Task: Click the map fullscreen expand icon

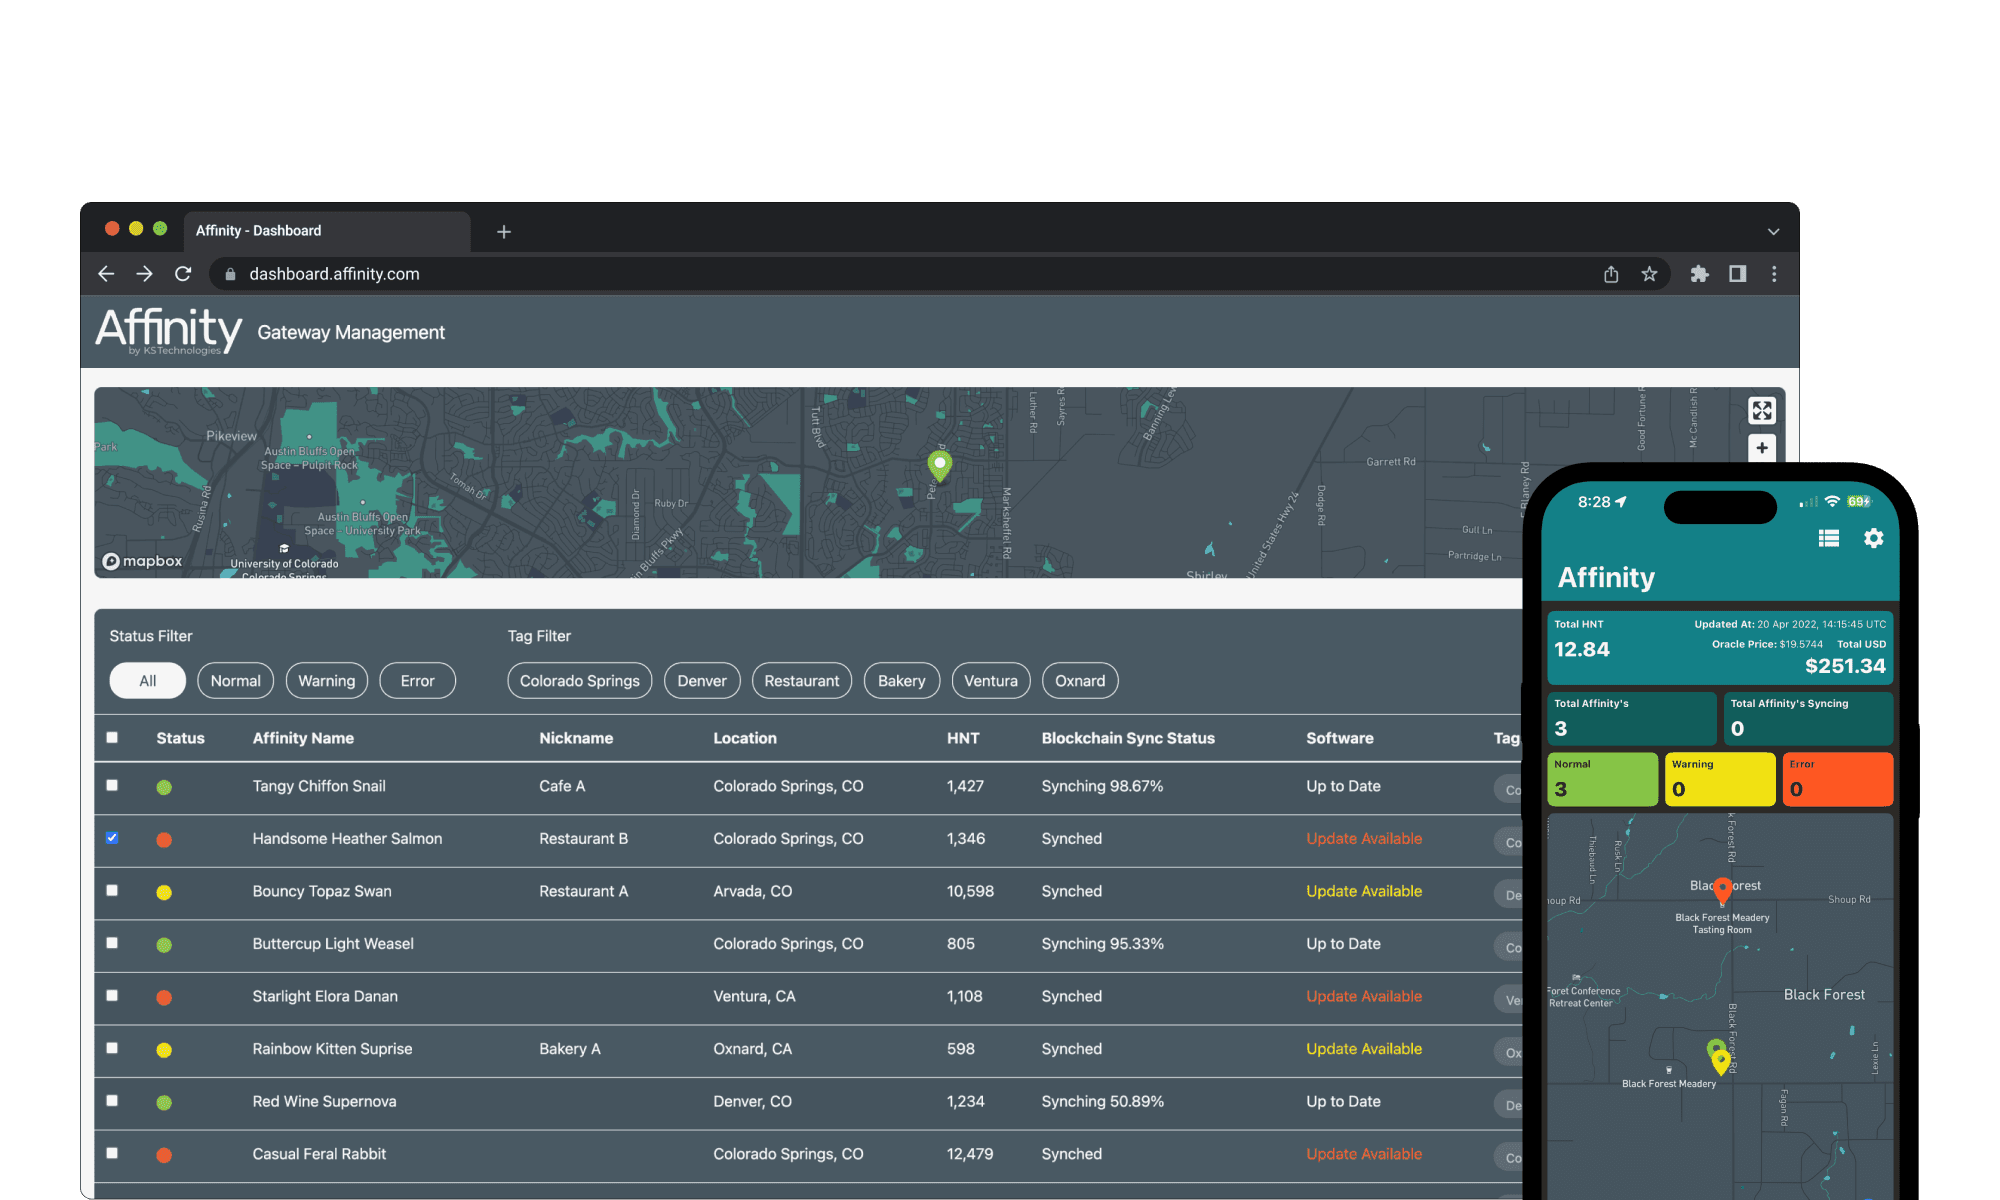Action: pyautogui.click(x=1761, y=410)
